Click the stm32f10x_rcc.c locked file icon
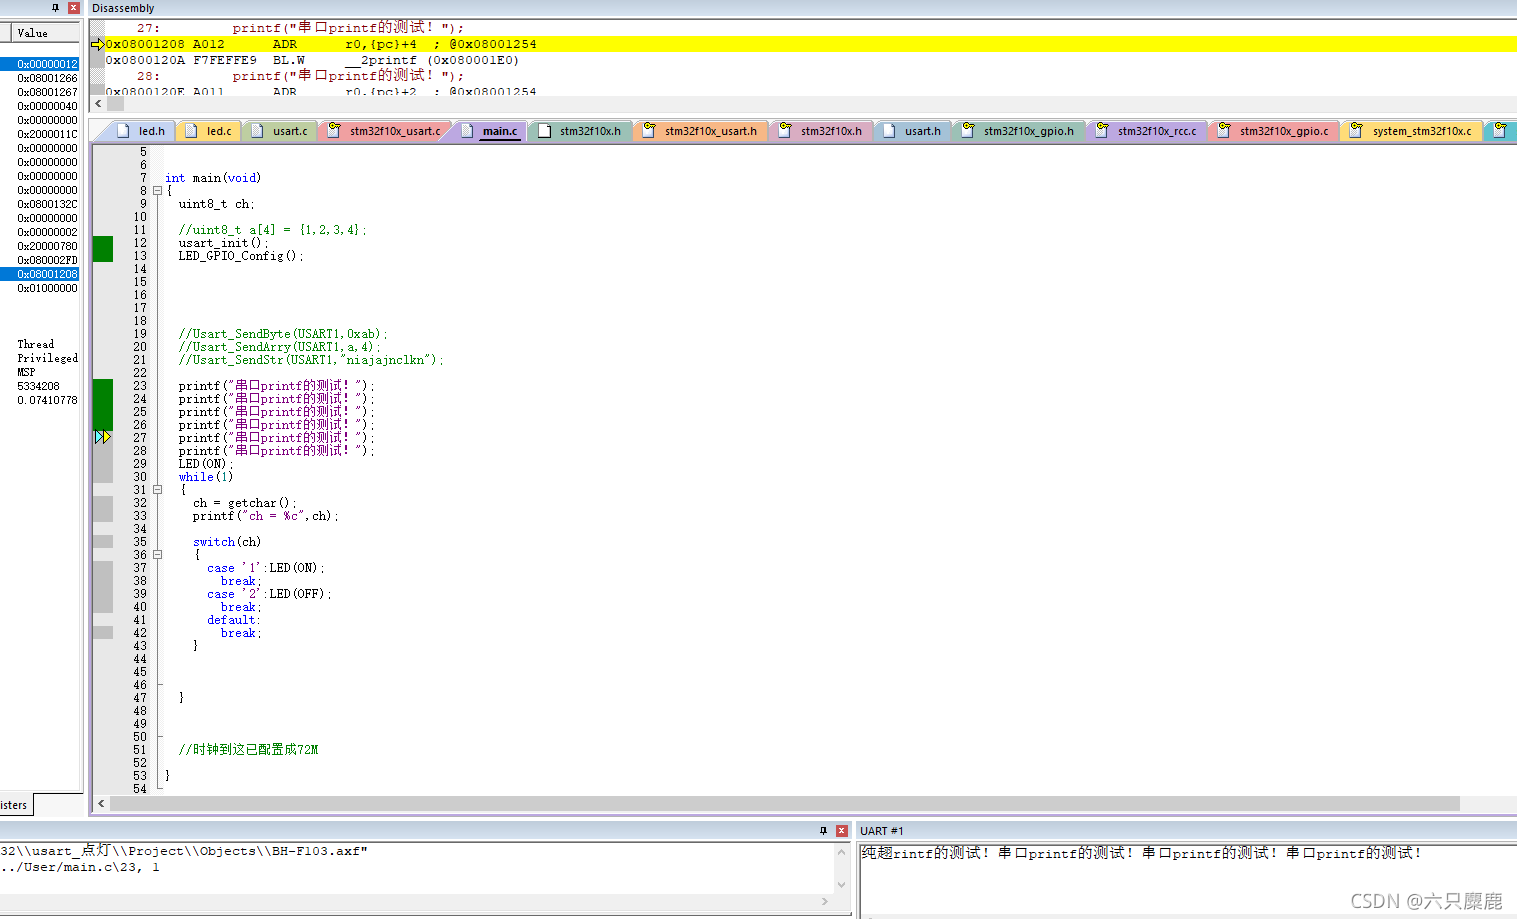 coord(1102,130)
